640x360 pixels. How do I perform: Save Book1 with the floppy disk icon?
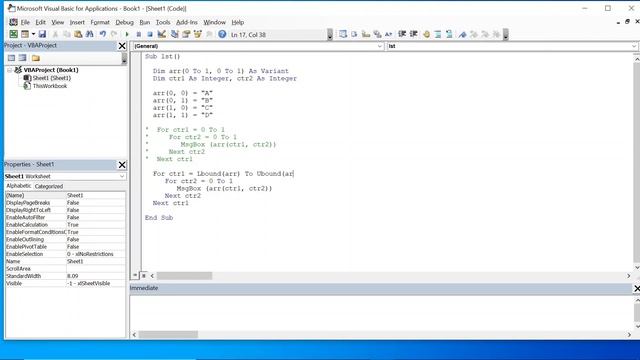point(42,34)
